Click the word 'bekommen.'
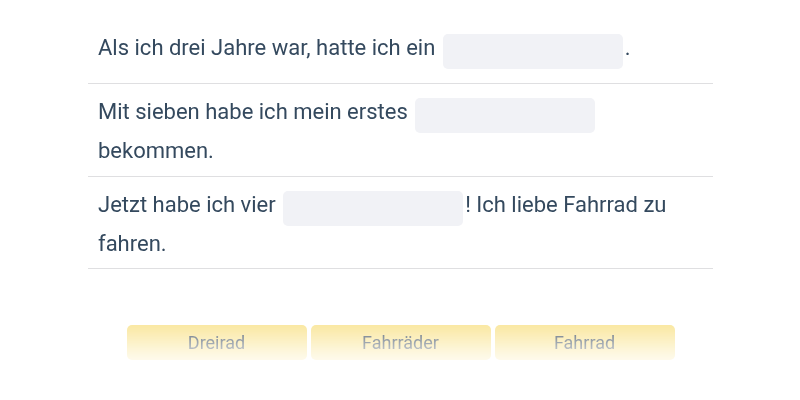 pyautogui.click(x=156, y=151)
